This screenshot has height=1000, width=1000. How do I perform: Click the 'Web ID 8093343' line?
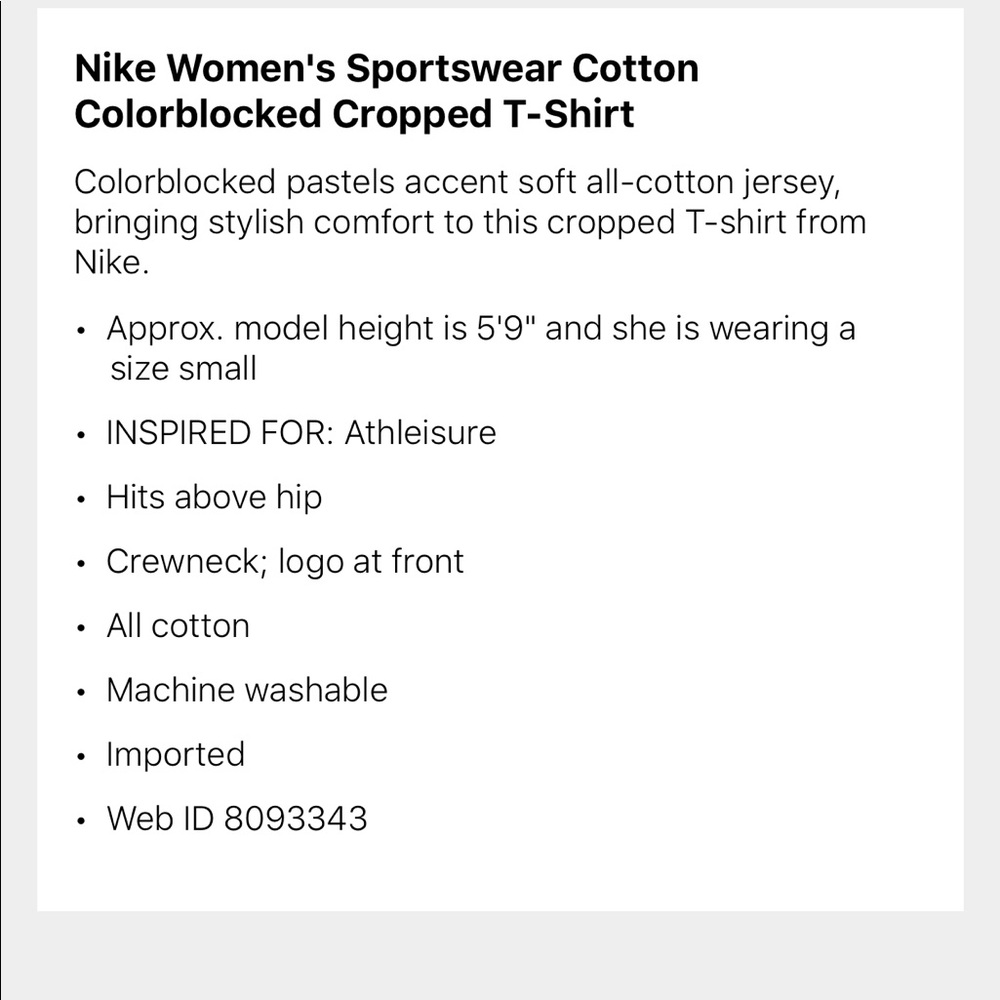237,818
